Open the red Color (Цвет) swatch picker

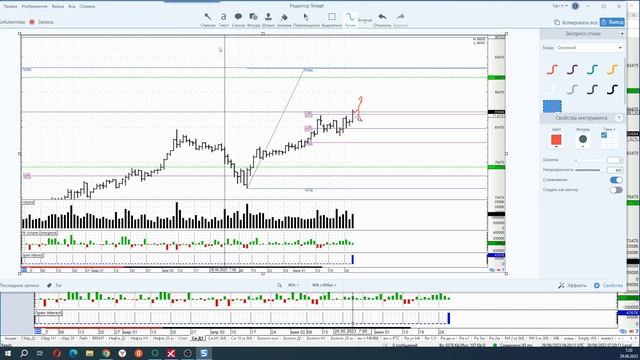tap(556, 140)
